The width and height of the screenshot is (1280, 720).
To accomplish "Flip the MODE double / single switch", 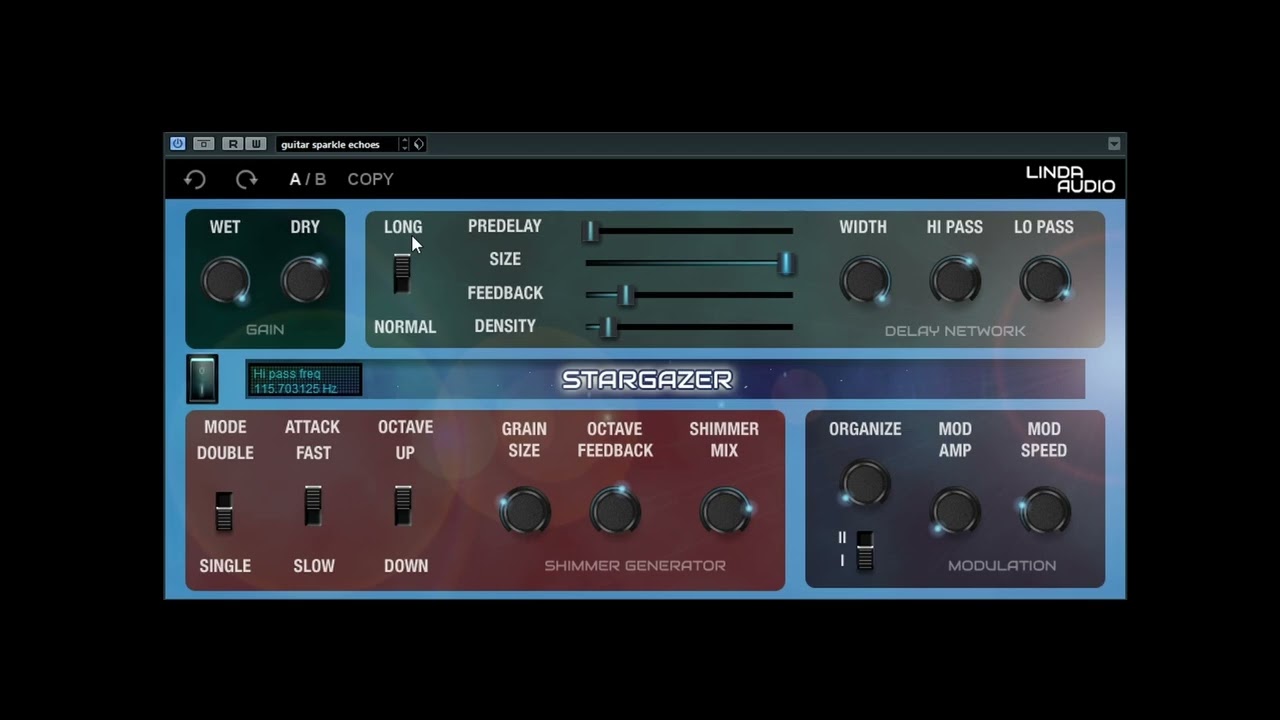I will [x=224, y=510].
